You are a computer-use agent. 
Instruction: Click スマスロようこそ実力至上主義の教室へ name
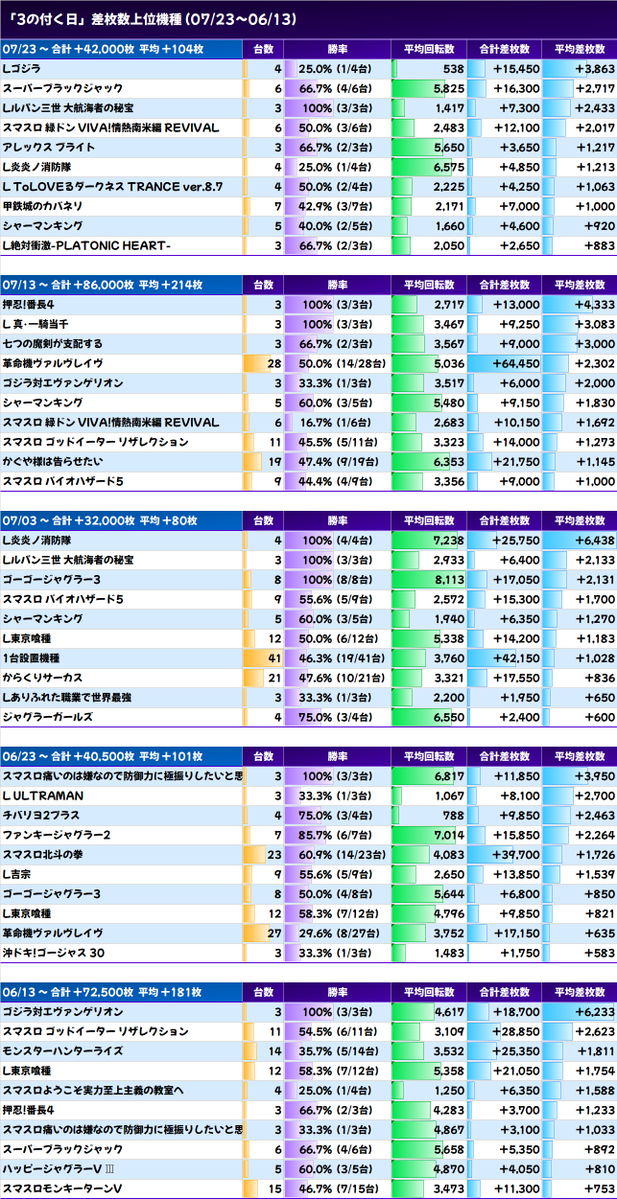click(x=93, y=1090)
